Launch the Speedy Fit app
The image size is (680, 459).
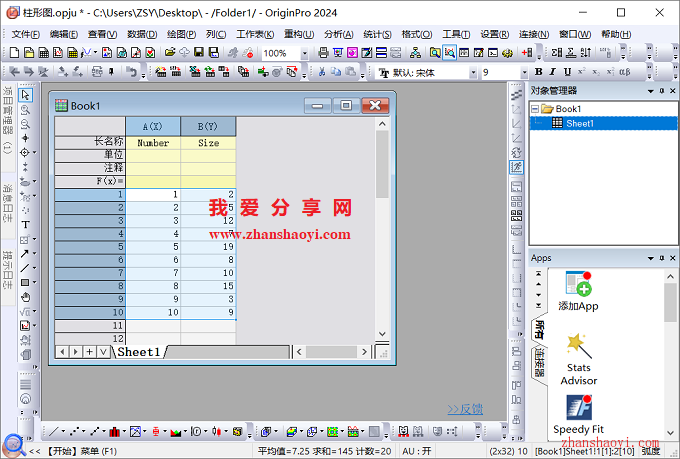(x=579, y=415)
